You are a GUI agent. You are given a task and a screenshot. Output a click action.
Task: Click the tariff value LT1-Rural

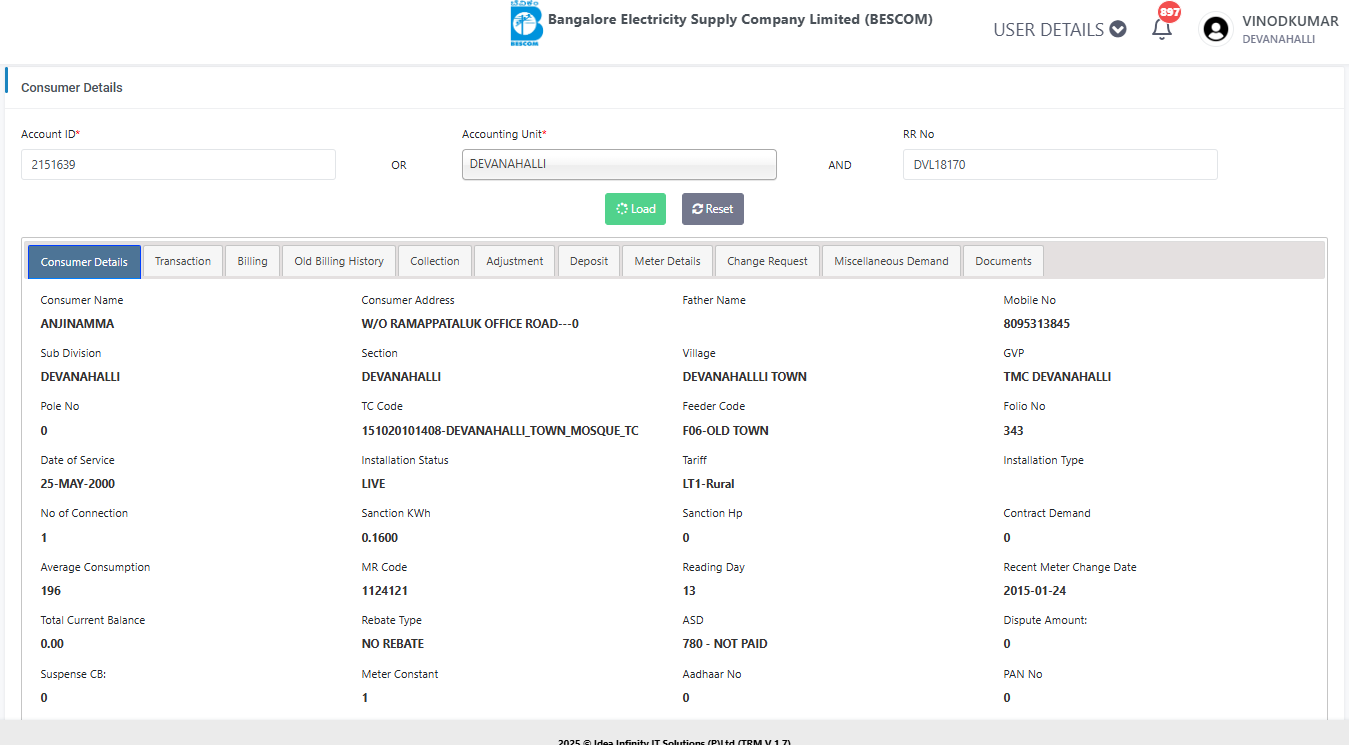[x=708, y=484]
